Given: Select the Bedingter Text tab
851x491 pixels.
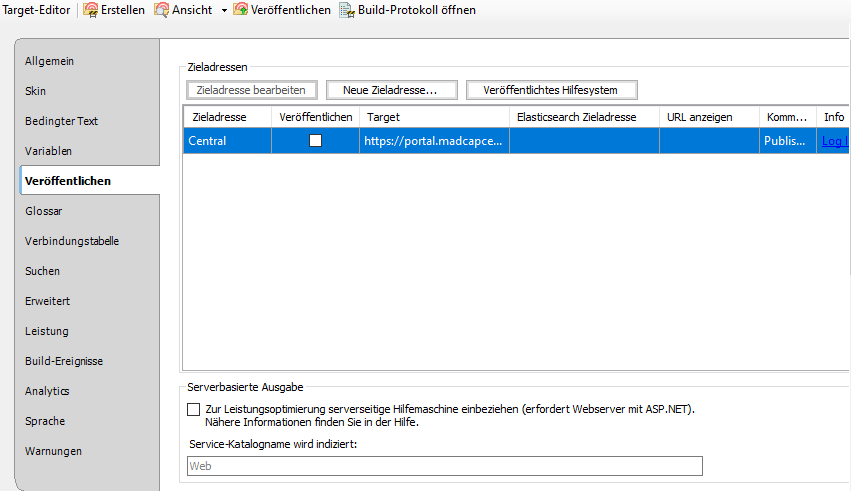Looking at the screenshot, I should [61, 121].
